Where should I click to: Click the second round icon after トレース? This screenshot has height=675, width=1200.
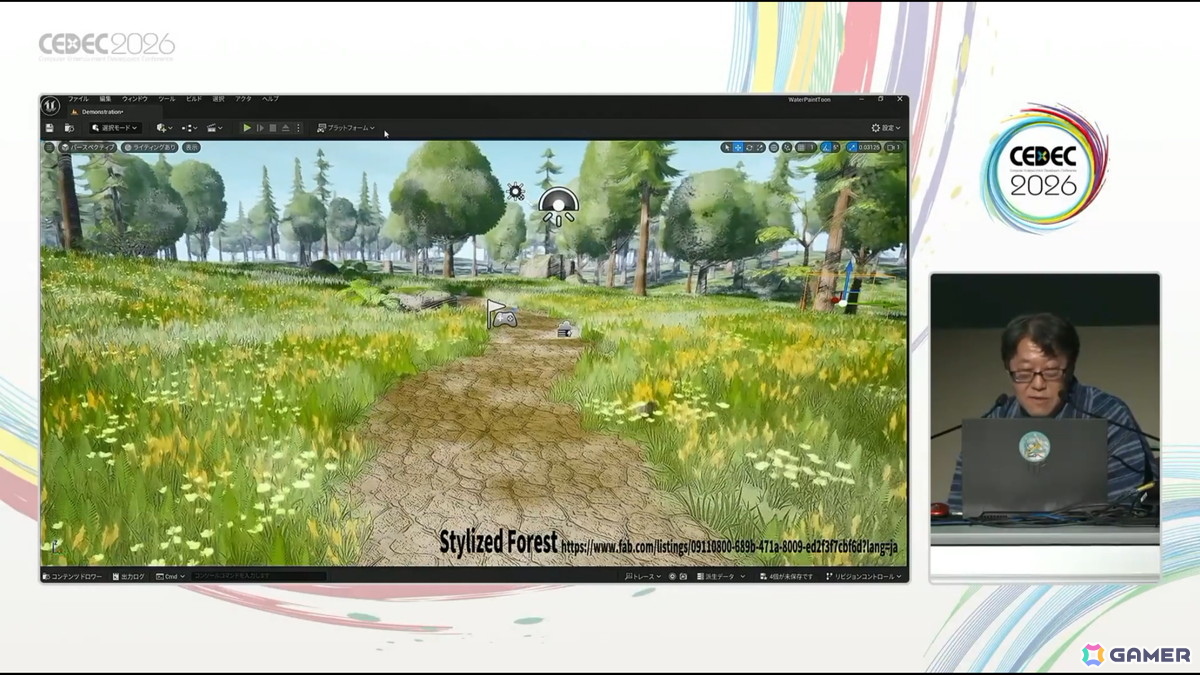click(683, 577)
